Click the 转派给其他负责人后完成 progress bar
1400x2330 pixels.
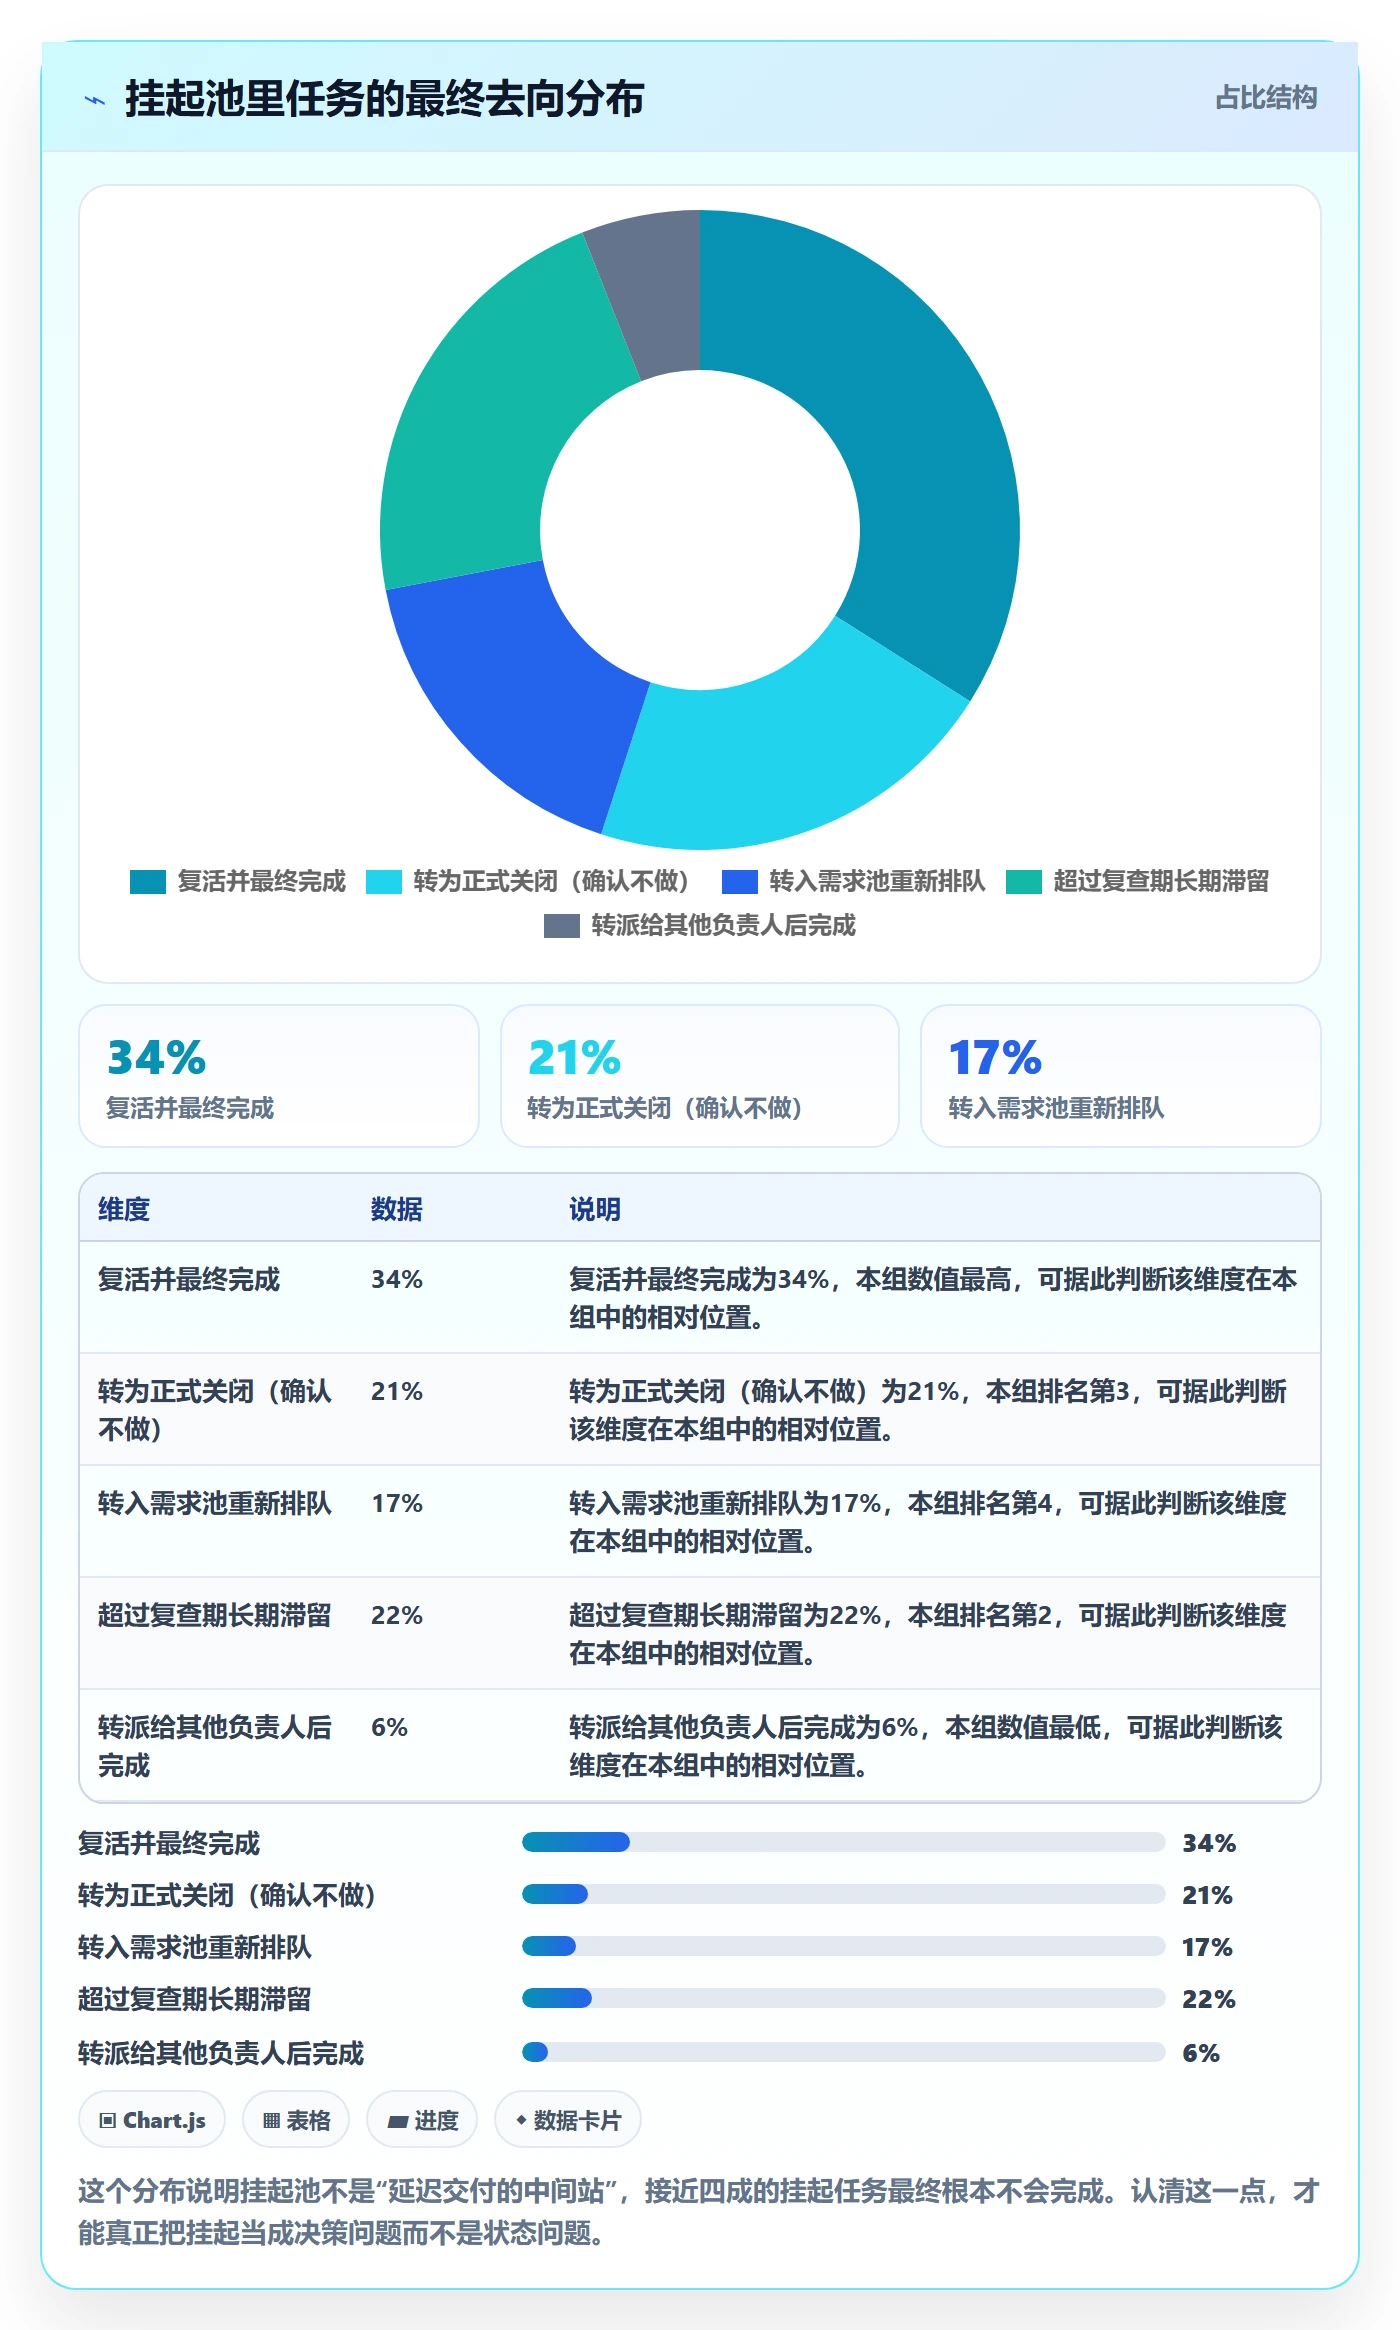[844, 2052]
